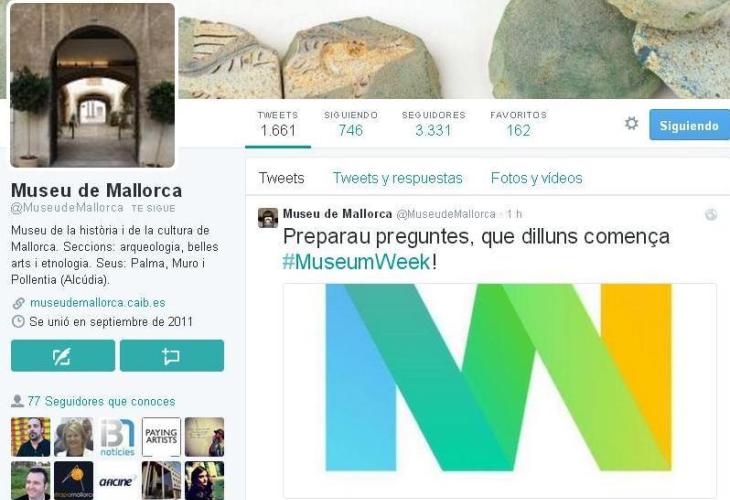Switch to Fotos y vídeos tab
Screen dimensions: 730x500
click(536, 178)
